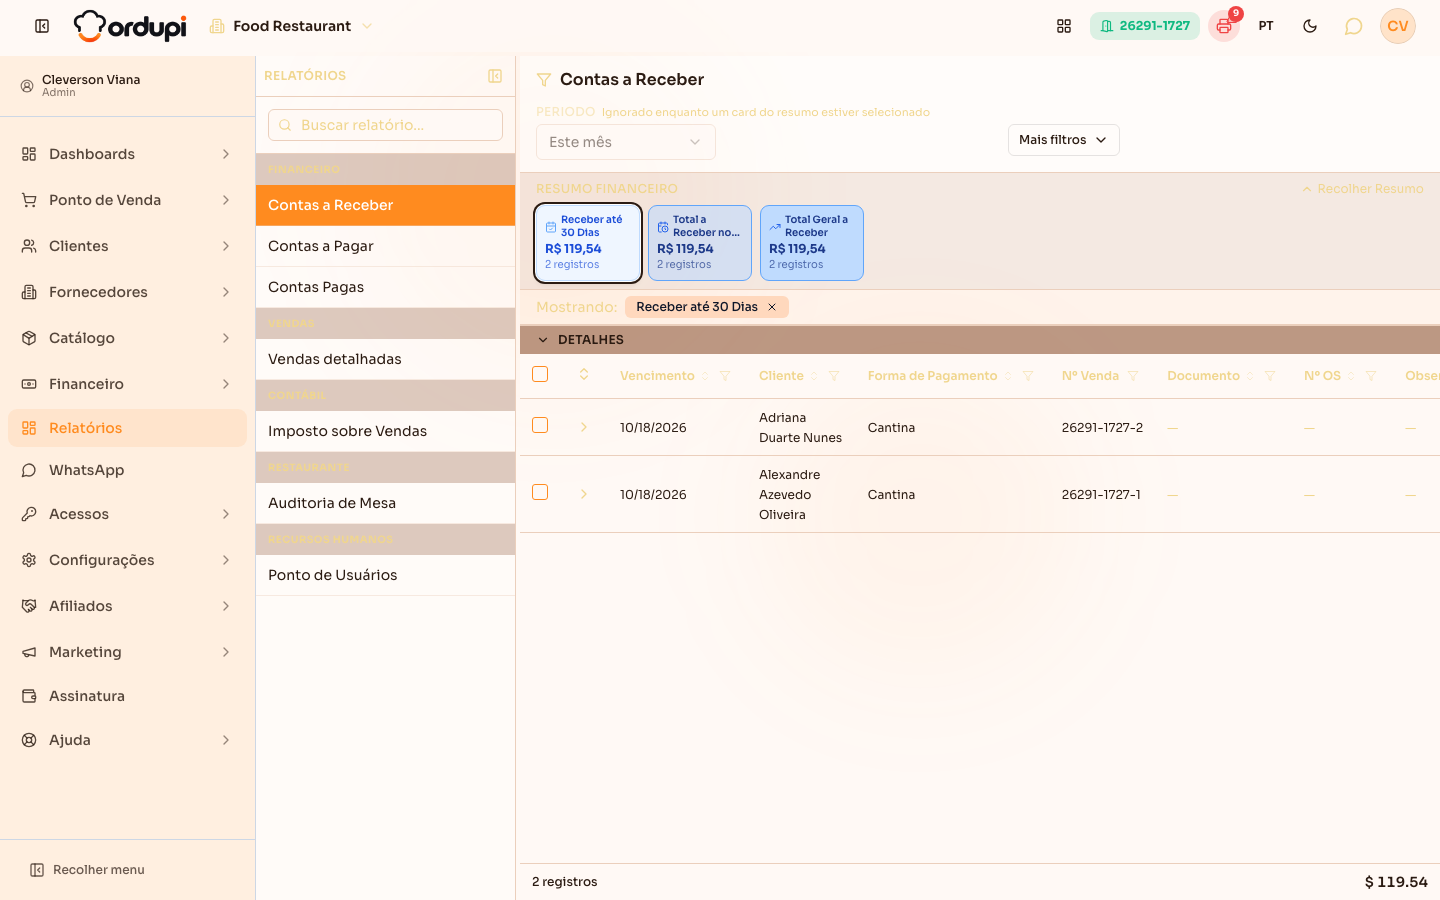Open the Contas a Pagar report
This screenshot has width=1440, height=900.
(x=386, y=246)
